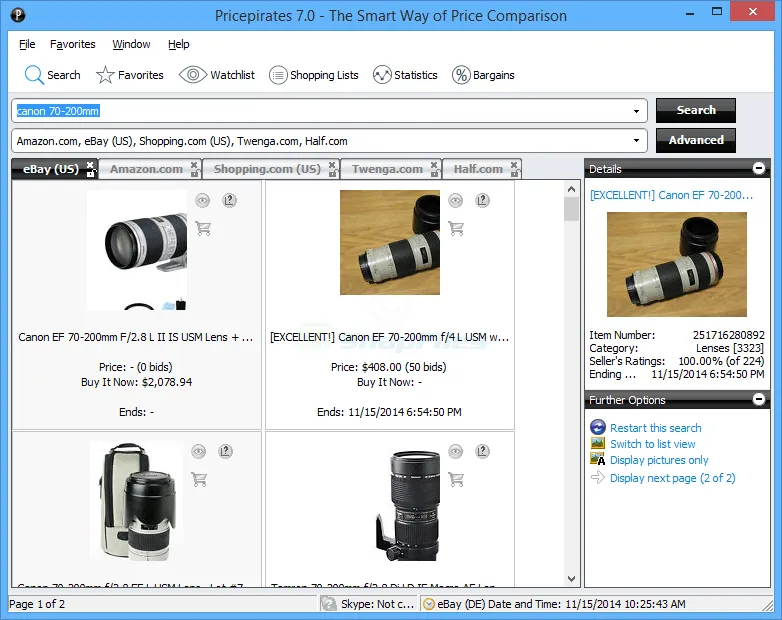Image resolution: width=782 pixels, height=620 pixels.
Task: Switch to the Twenga.com tab
Action: (x=387, y=169)
